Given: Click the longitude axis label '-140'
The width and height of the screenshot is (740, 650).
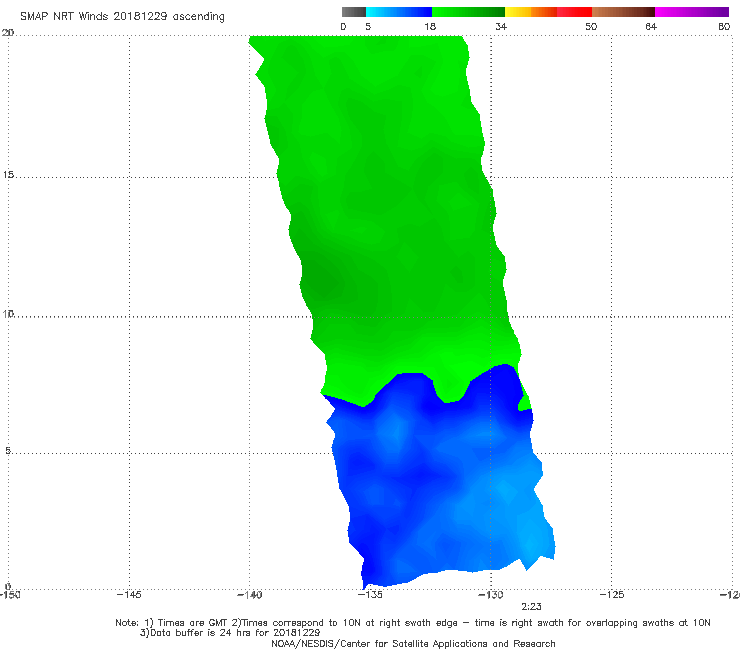Looking at the screenshot, I should 249,594.
